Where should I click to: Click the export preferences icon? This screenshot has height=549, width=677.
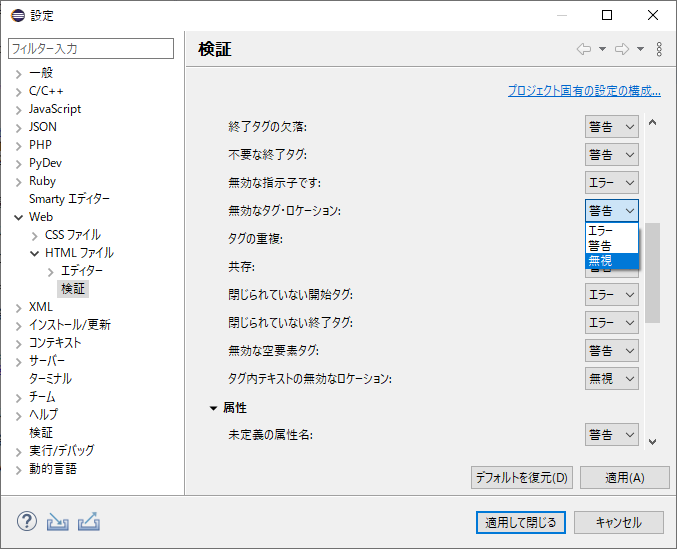point(89,522)
